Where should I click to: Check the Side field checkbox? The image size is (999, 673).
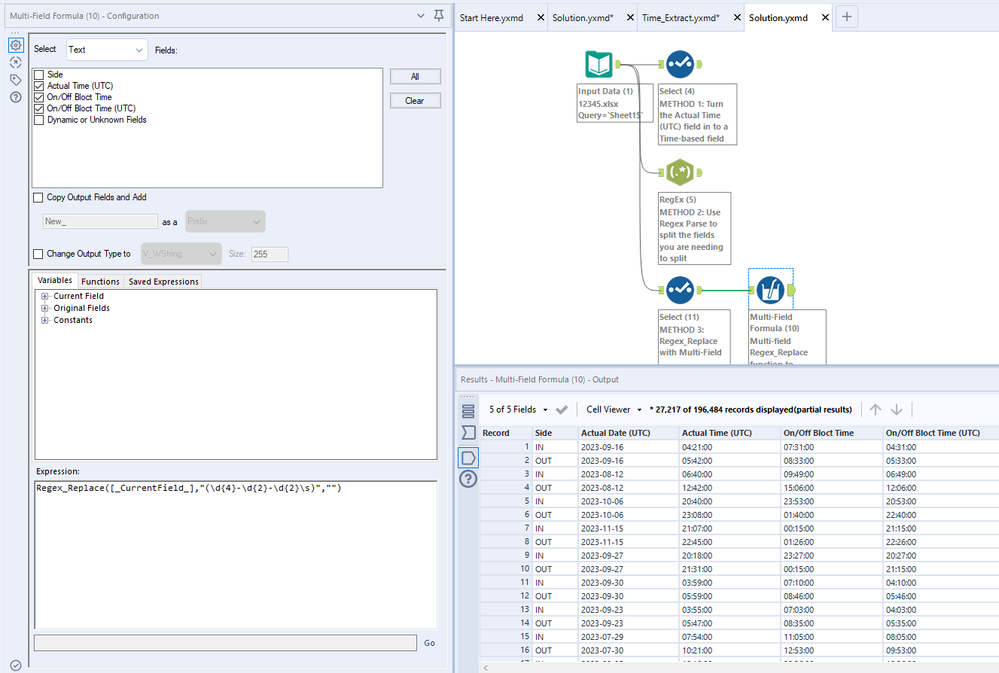(x=39, y=75)
